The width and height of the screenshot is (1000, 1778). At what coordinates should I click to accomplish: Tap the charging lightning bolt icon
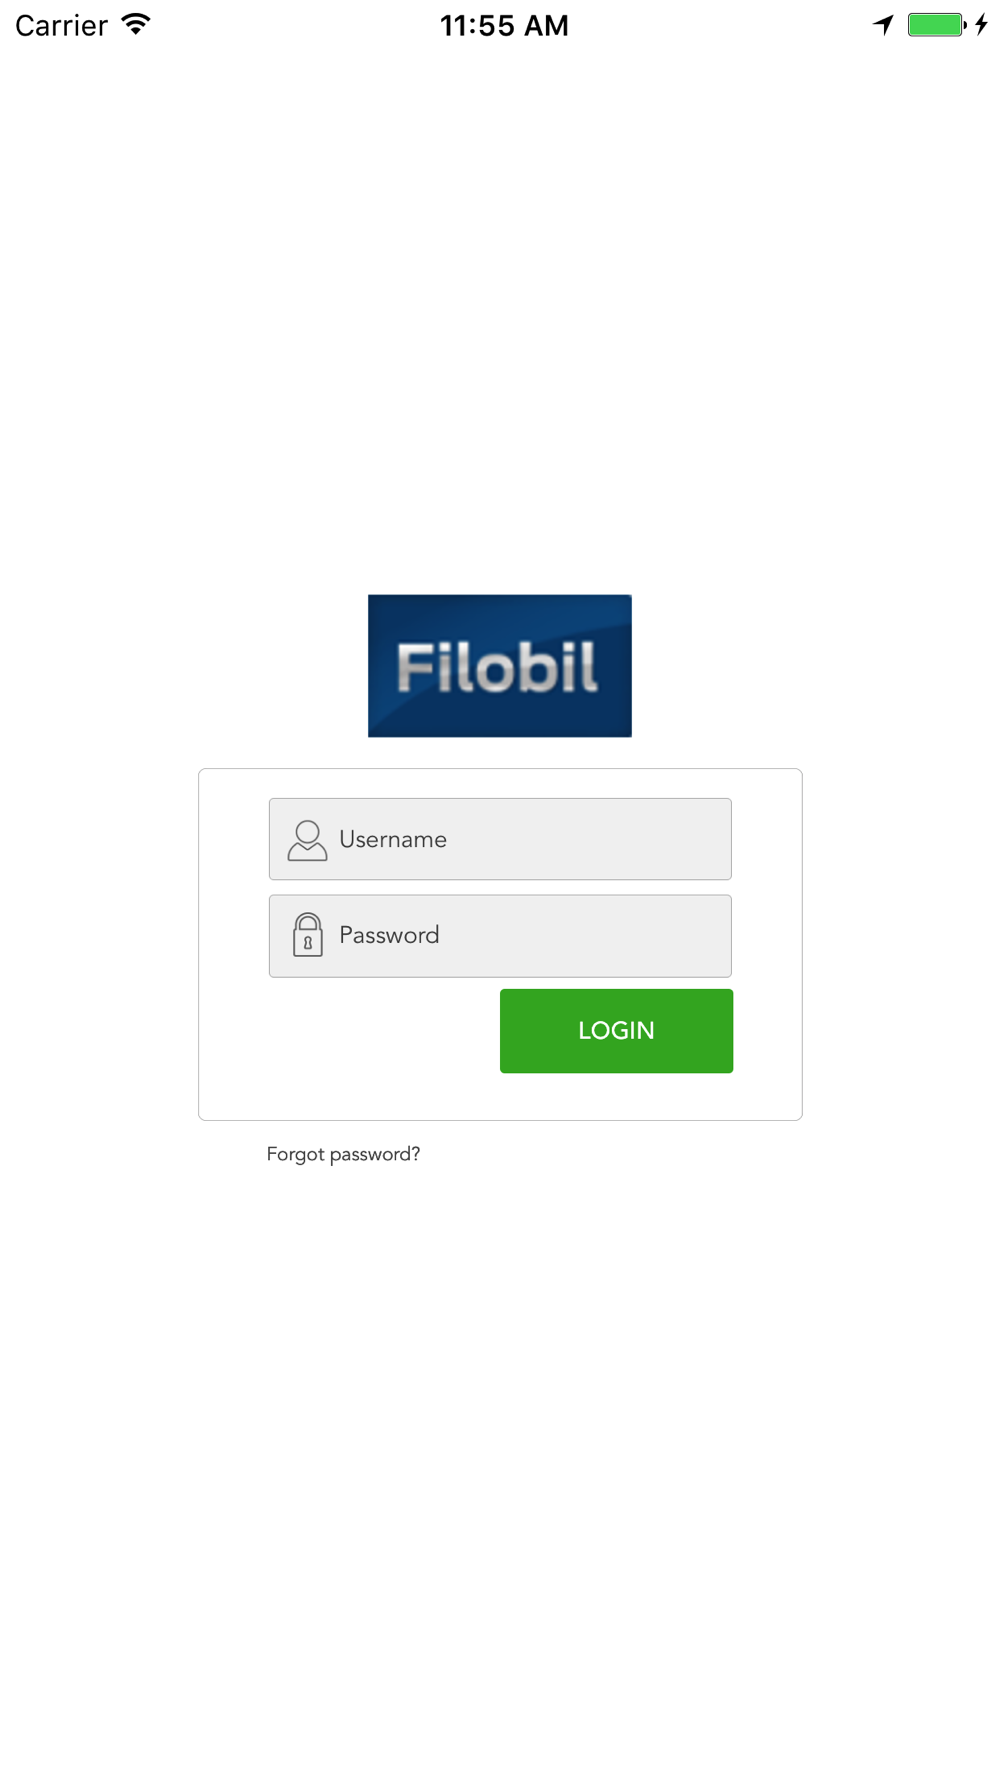tap(982, 24)
